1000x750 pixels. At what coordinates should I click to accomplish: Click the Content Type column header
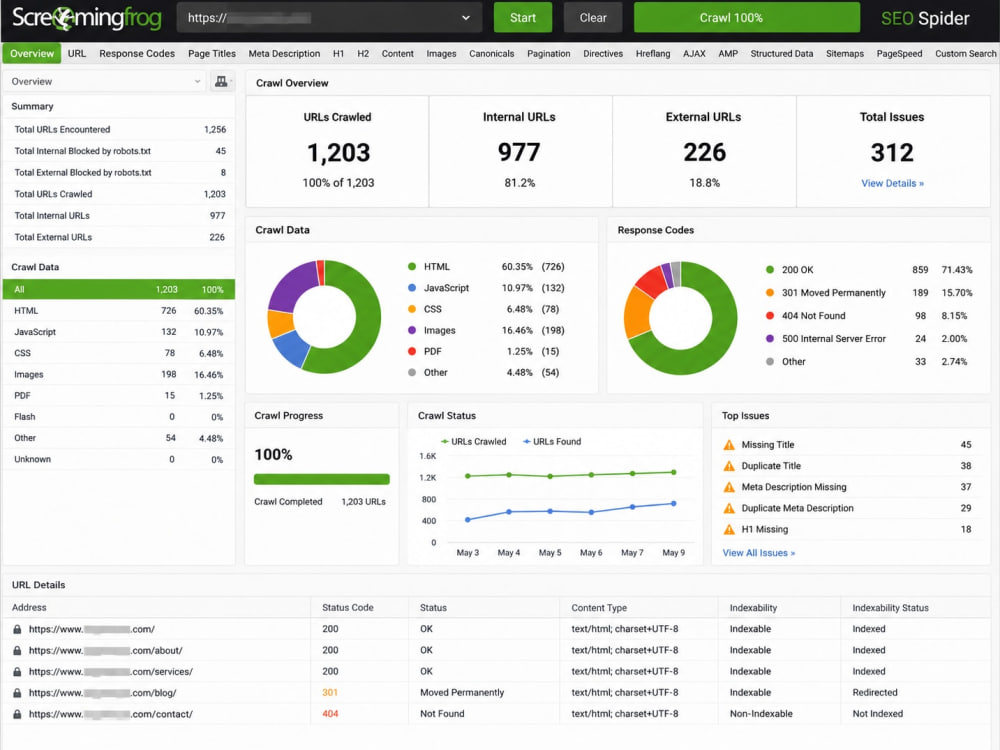click(599, 608)
